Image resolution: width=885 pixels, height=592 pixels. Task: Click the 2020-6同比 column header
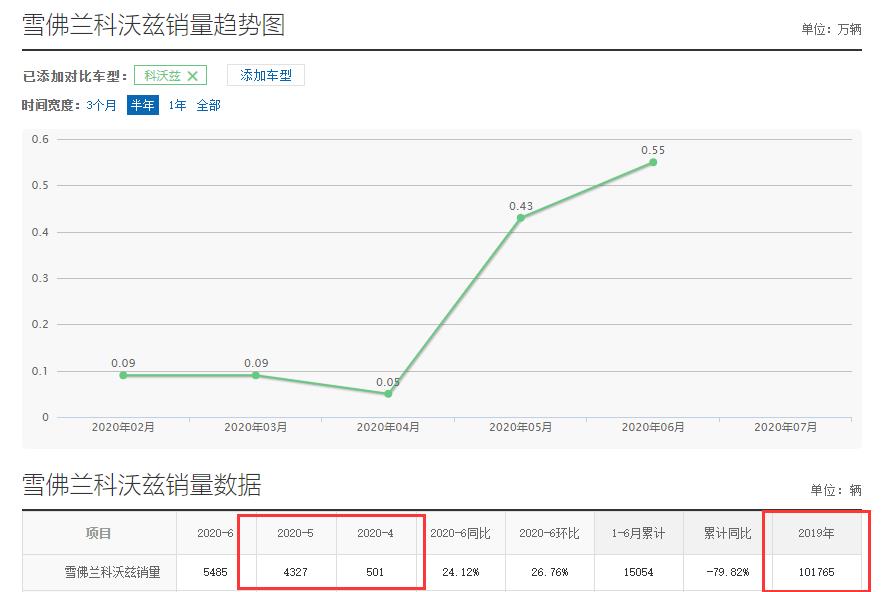[x=461, y=533]
